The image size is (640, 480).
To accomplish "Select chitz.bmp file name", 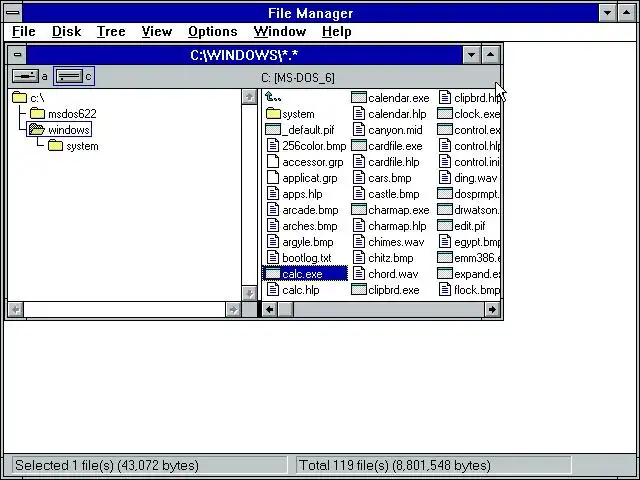I will coord(391,258).
